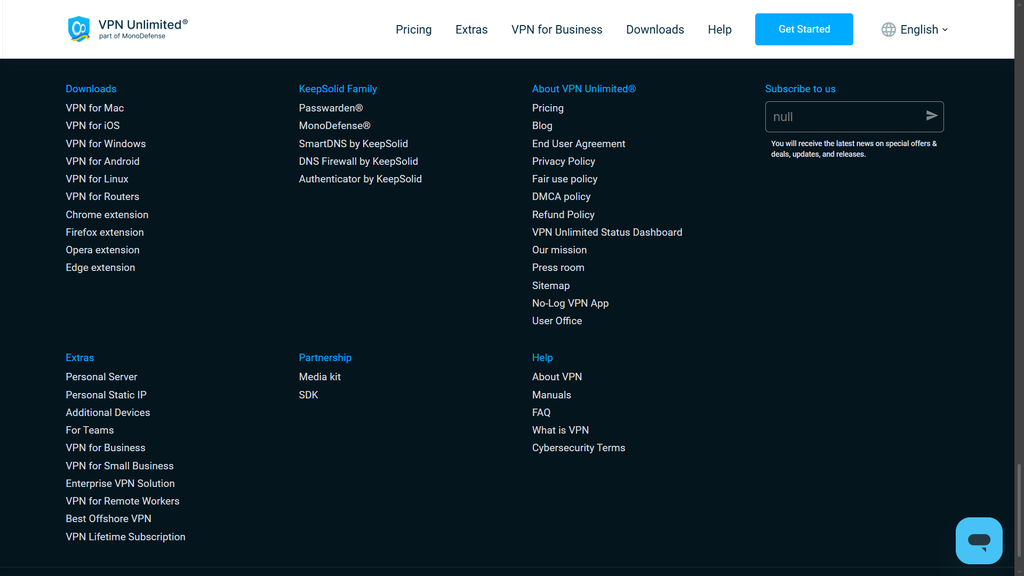
Task: Open Best Offshore VPN link
Action: [x=108, y=519]
